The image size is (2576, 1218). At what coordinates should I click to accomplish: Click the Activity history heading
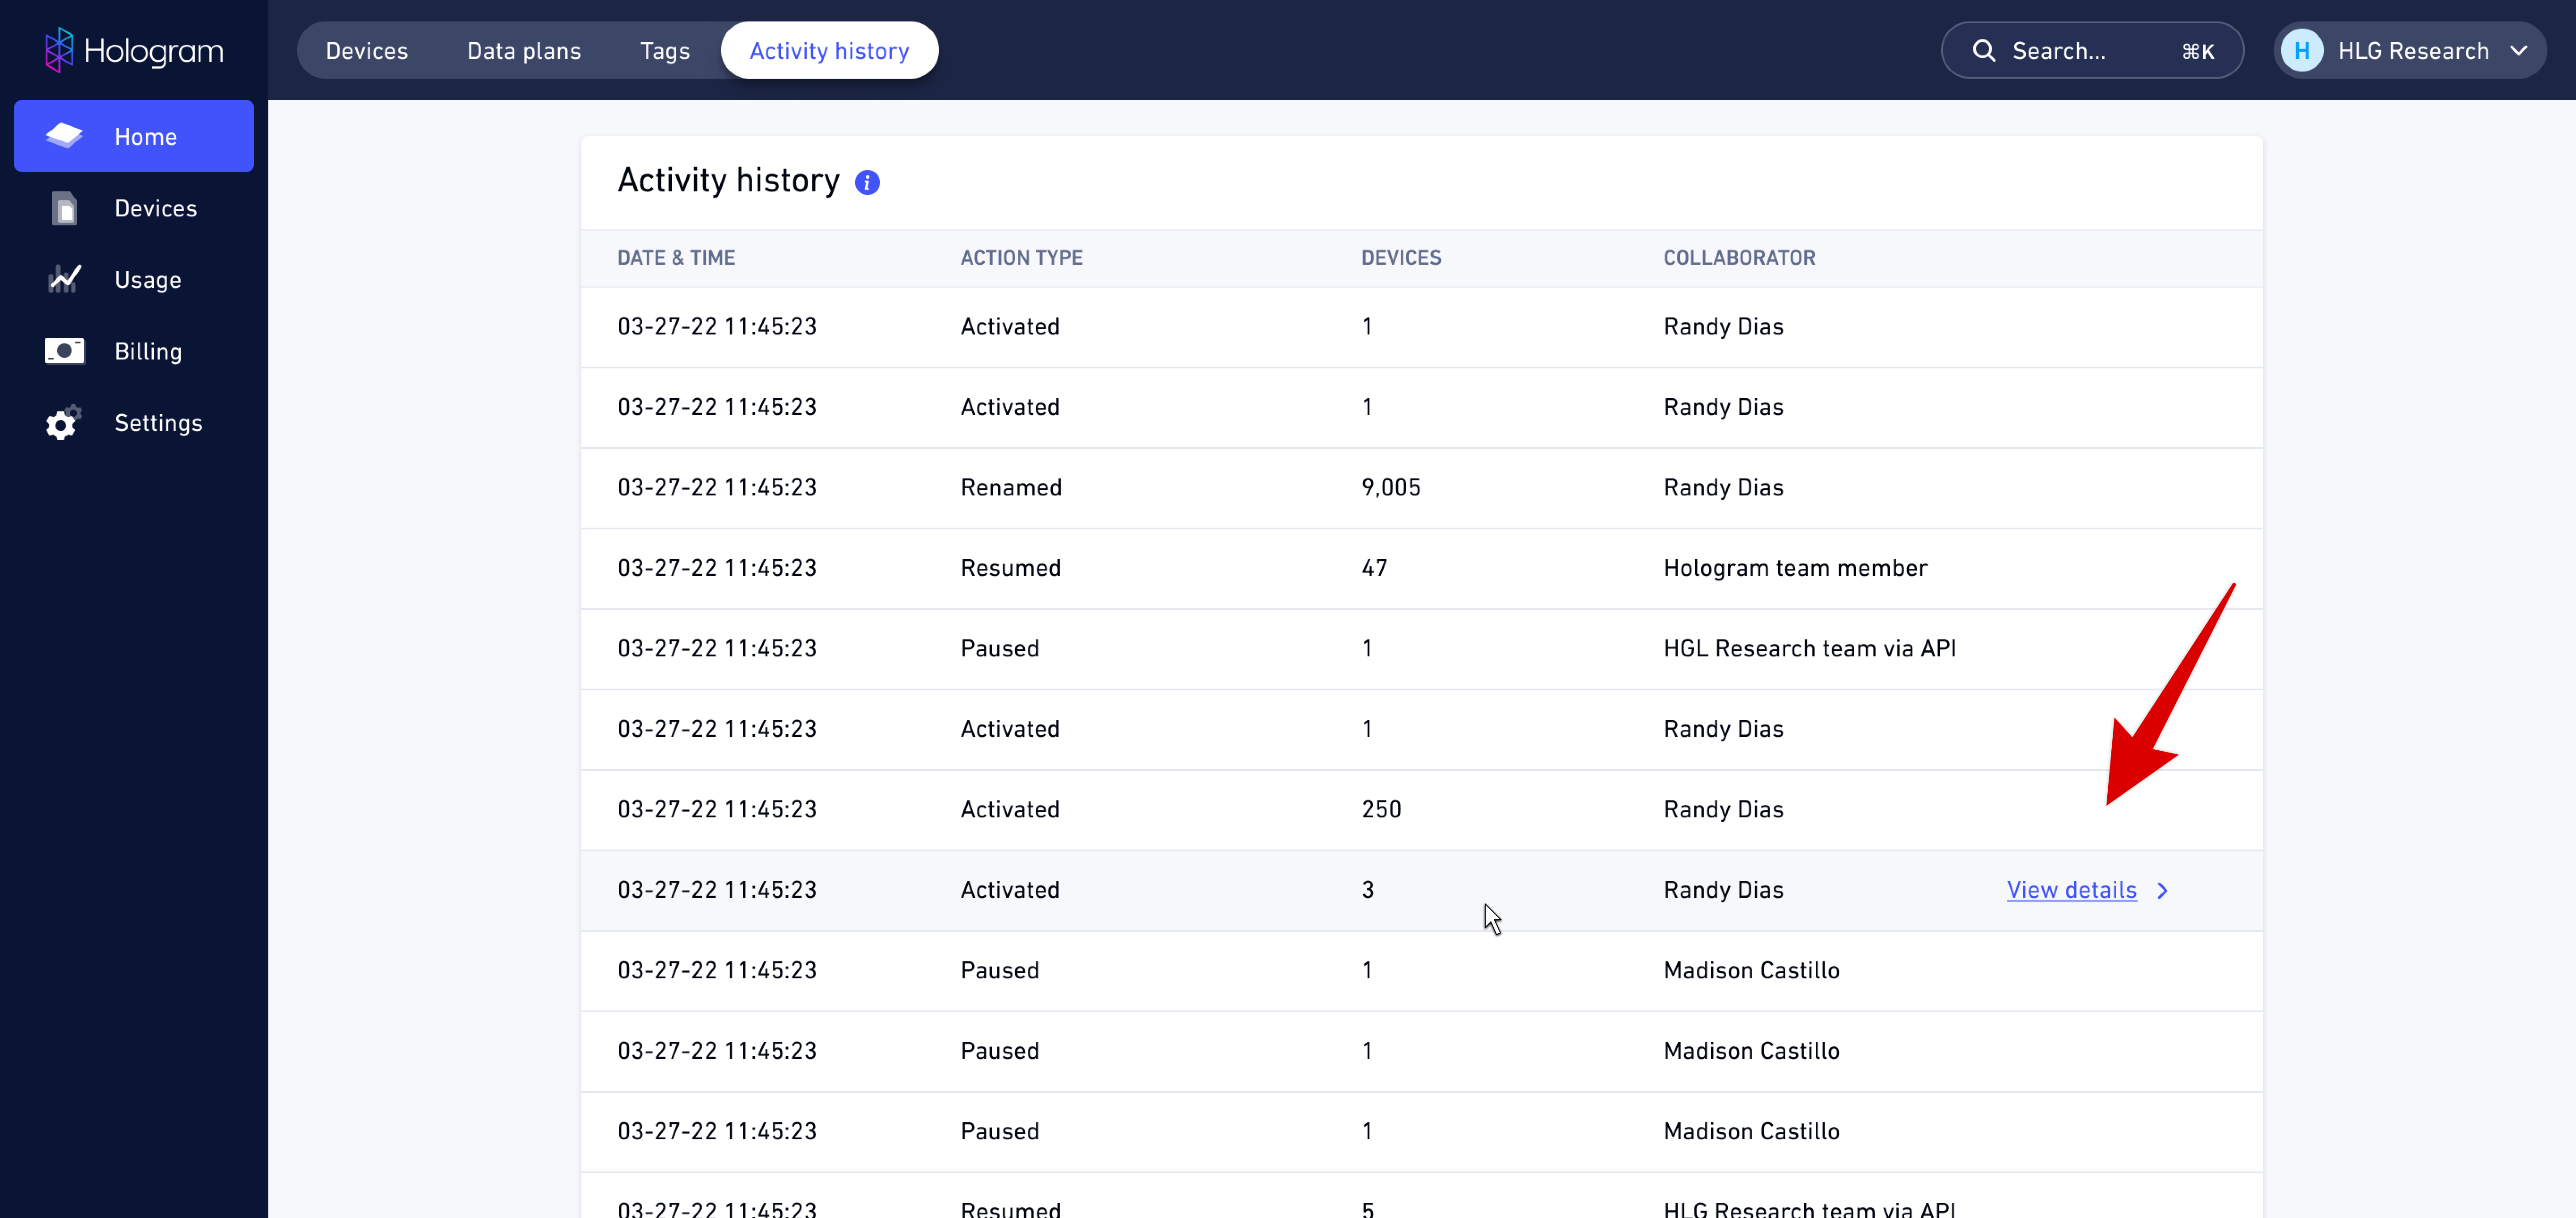tap(728, 180)
